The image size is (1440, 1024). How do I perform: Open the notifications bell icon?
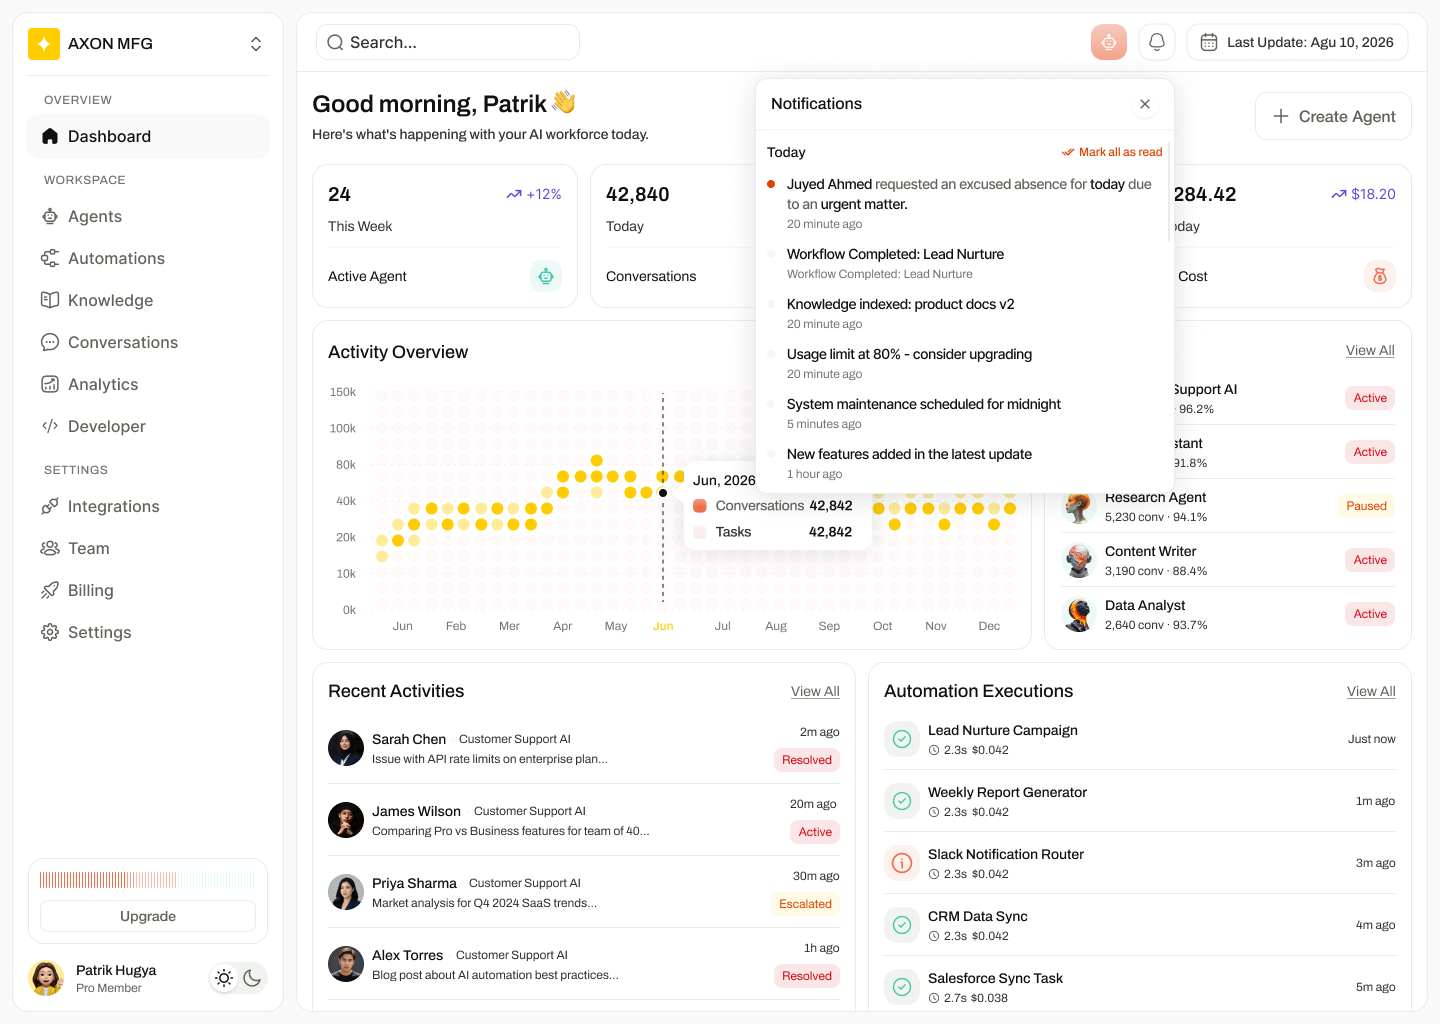(x=1157, y=42)
